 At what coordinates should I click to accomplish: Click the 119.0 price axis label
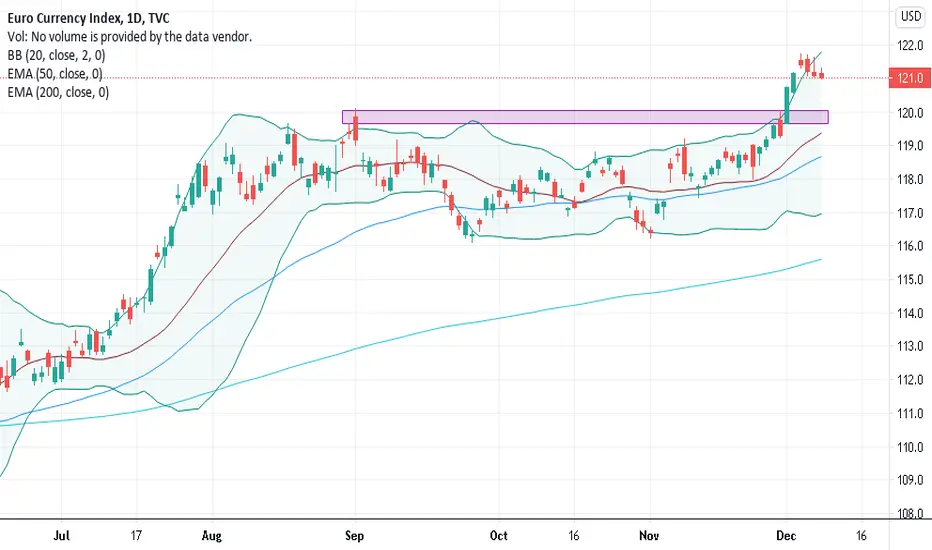[x=910, y=146]
